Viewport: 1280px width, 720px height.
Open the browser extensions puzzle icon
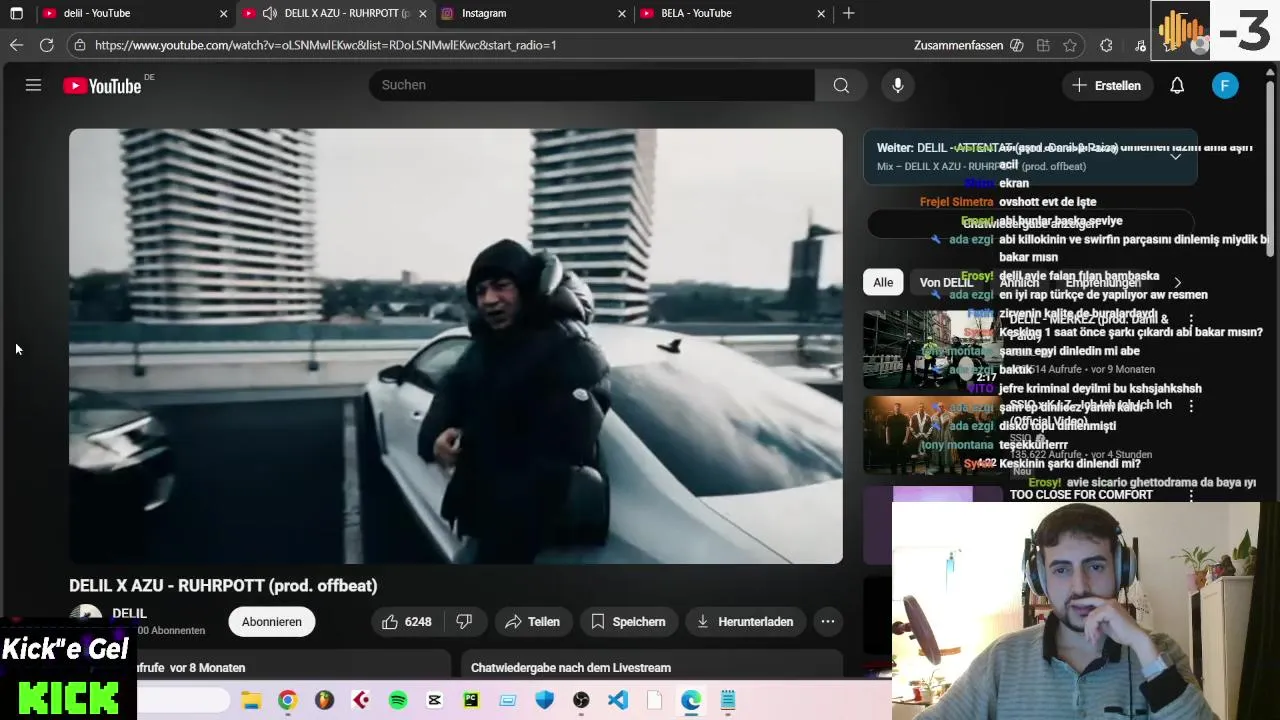tap(1106, 45)
